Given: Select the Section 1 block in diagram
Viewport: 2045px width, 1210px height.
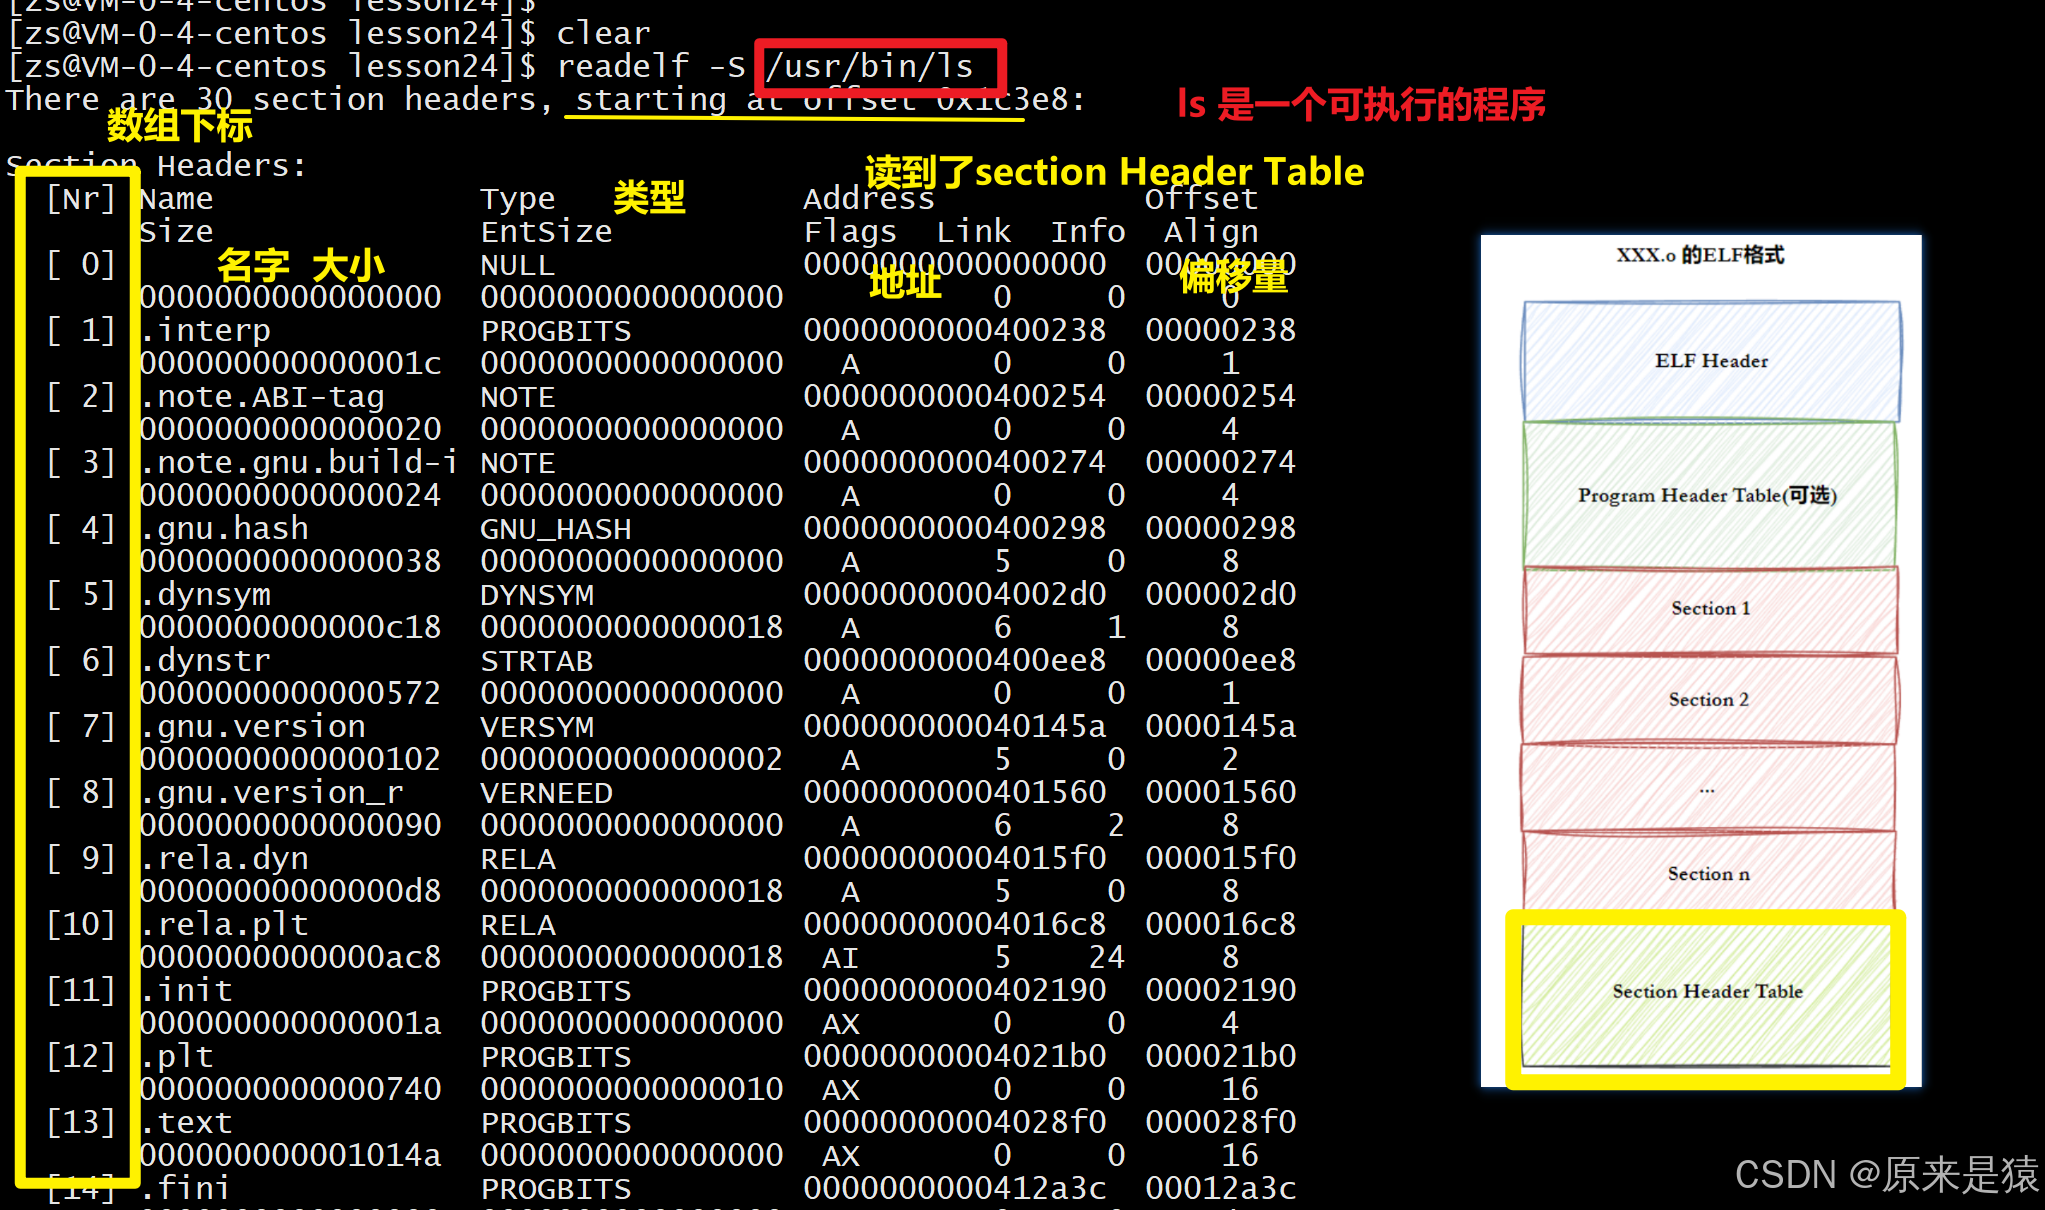Looking at the screenshot, I should [x=1710, y=608].
